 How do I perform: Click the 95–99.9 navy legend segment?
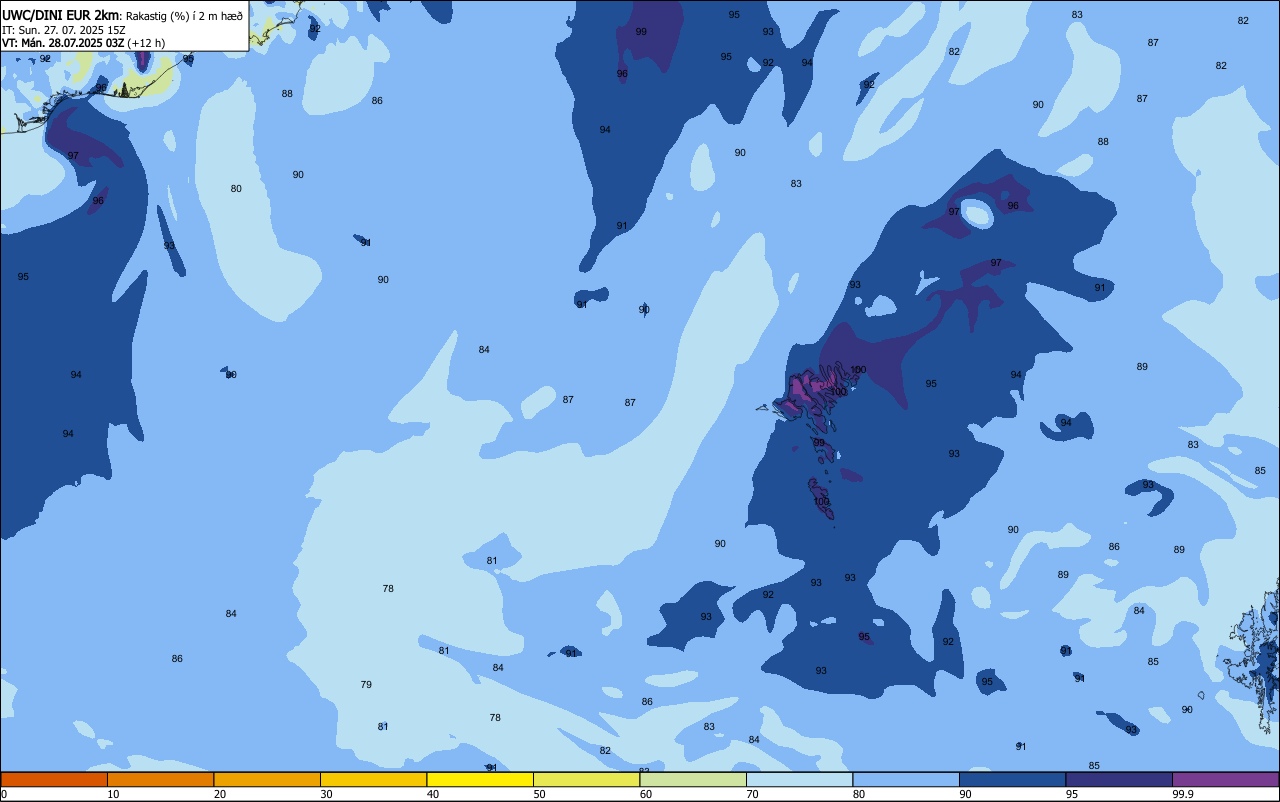pos(1119,779)
